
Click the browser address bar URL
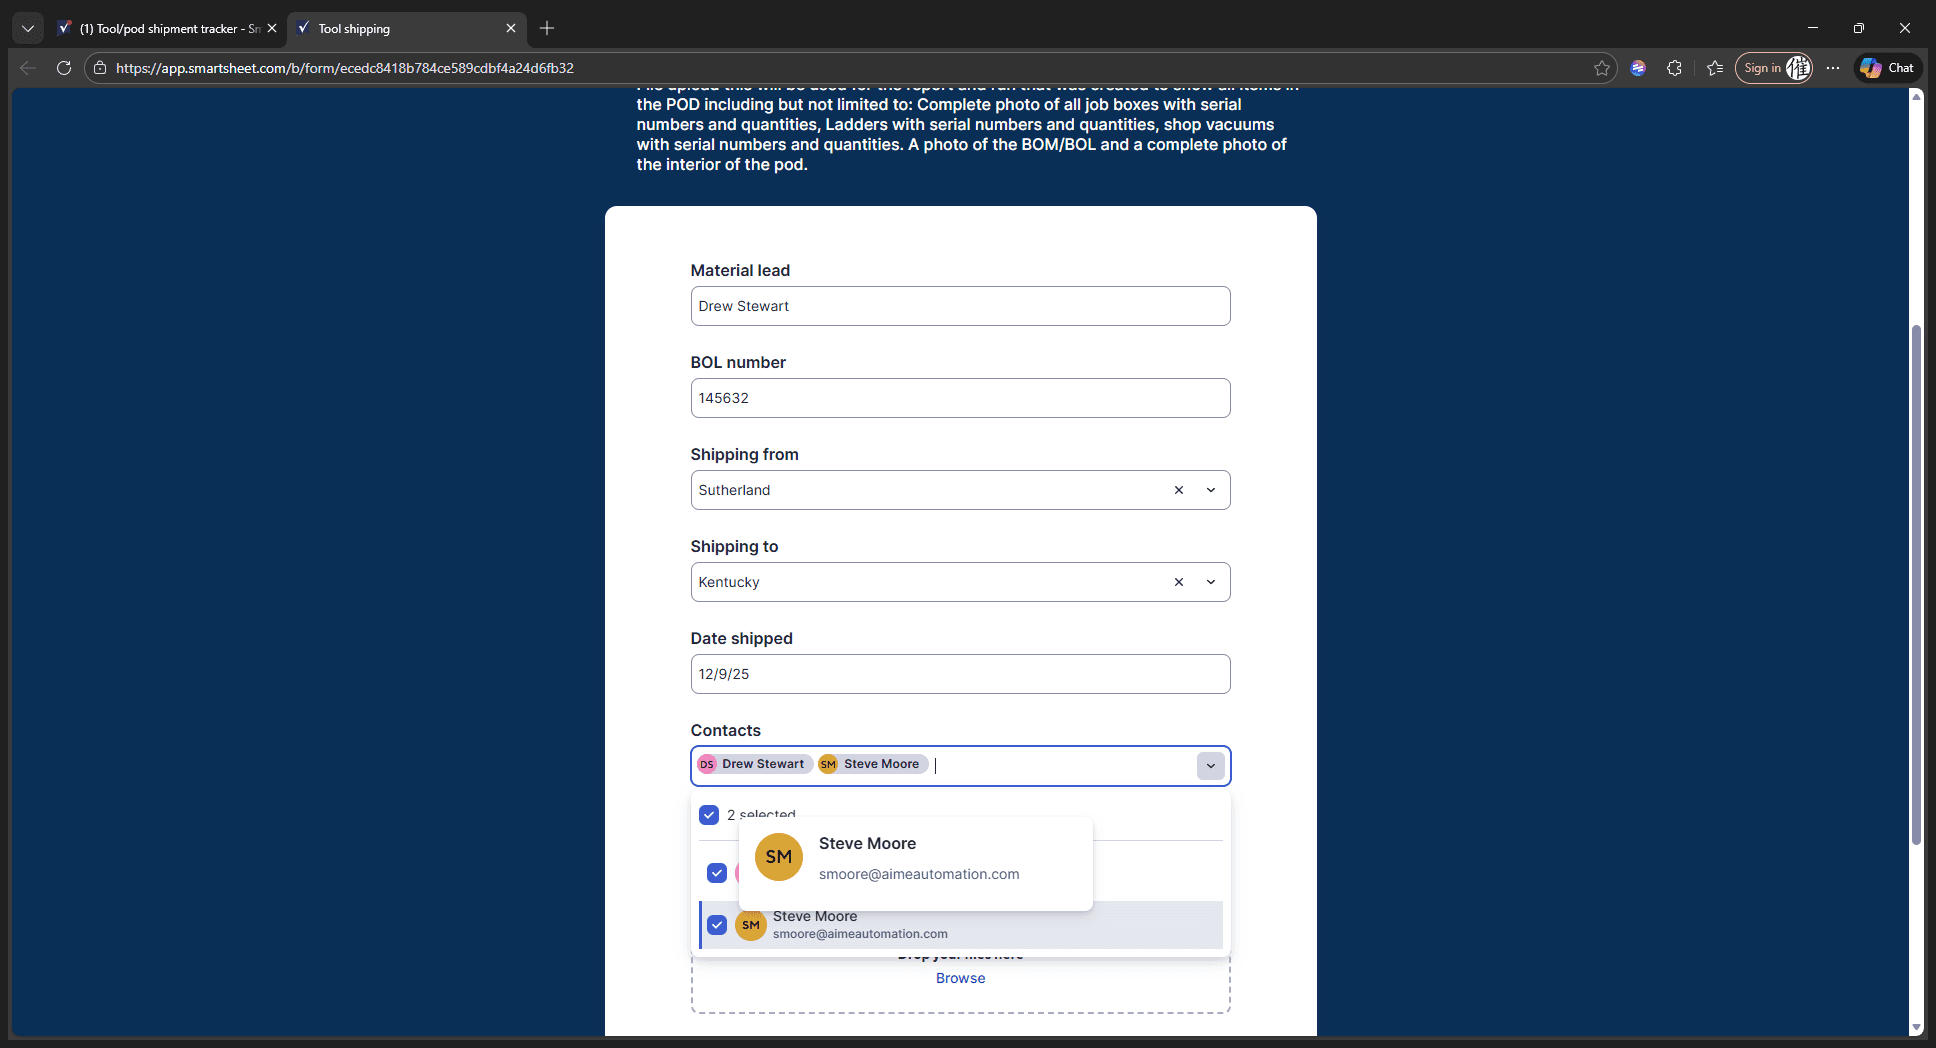(x=345, y=68)
